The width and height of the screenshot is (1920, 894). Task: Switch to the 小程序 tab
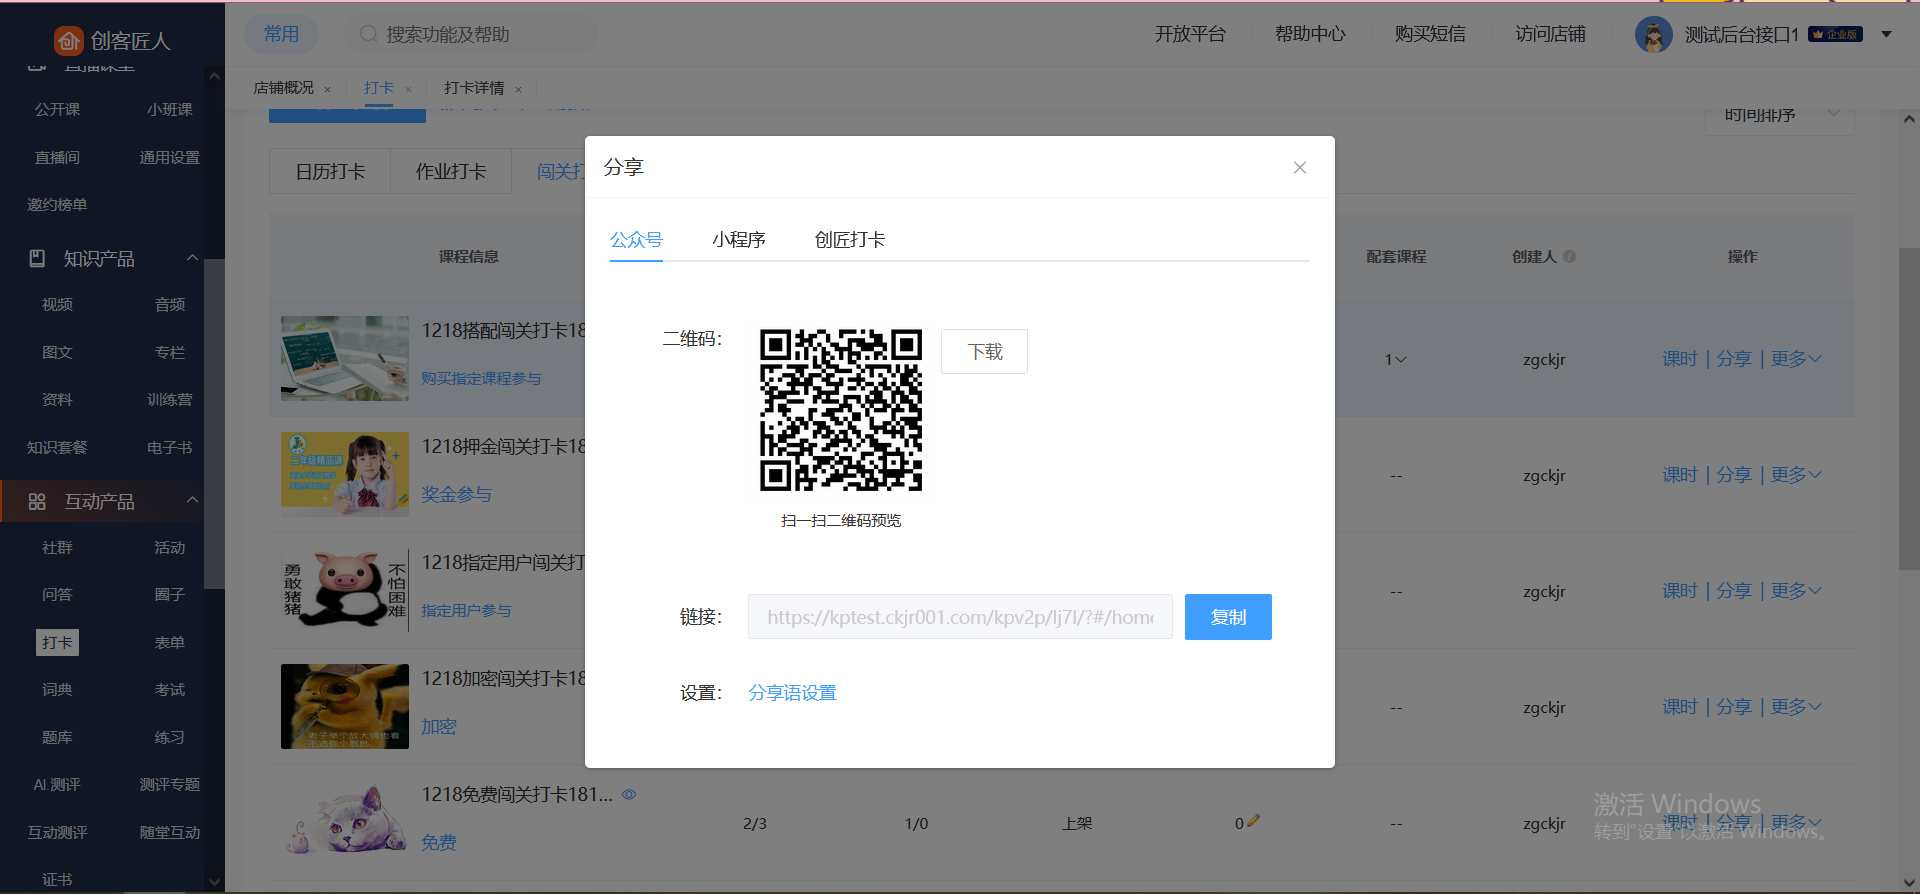(738, 240)
